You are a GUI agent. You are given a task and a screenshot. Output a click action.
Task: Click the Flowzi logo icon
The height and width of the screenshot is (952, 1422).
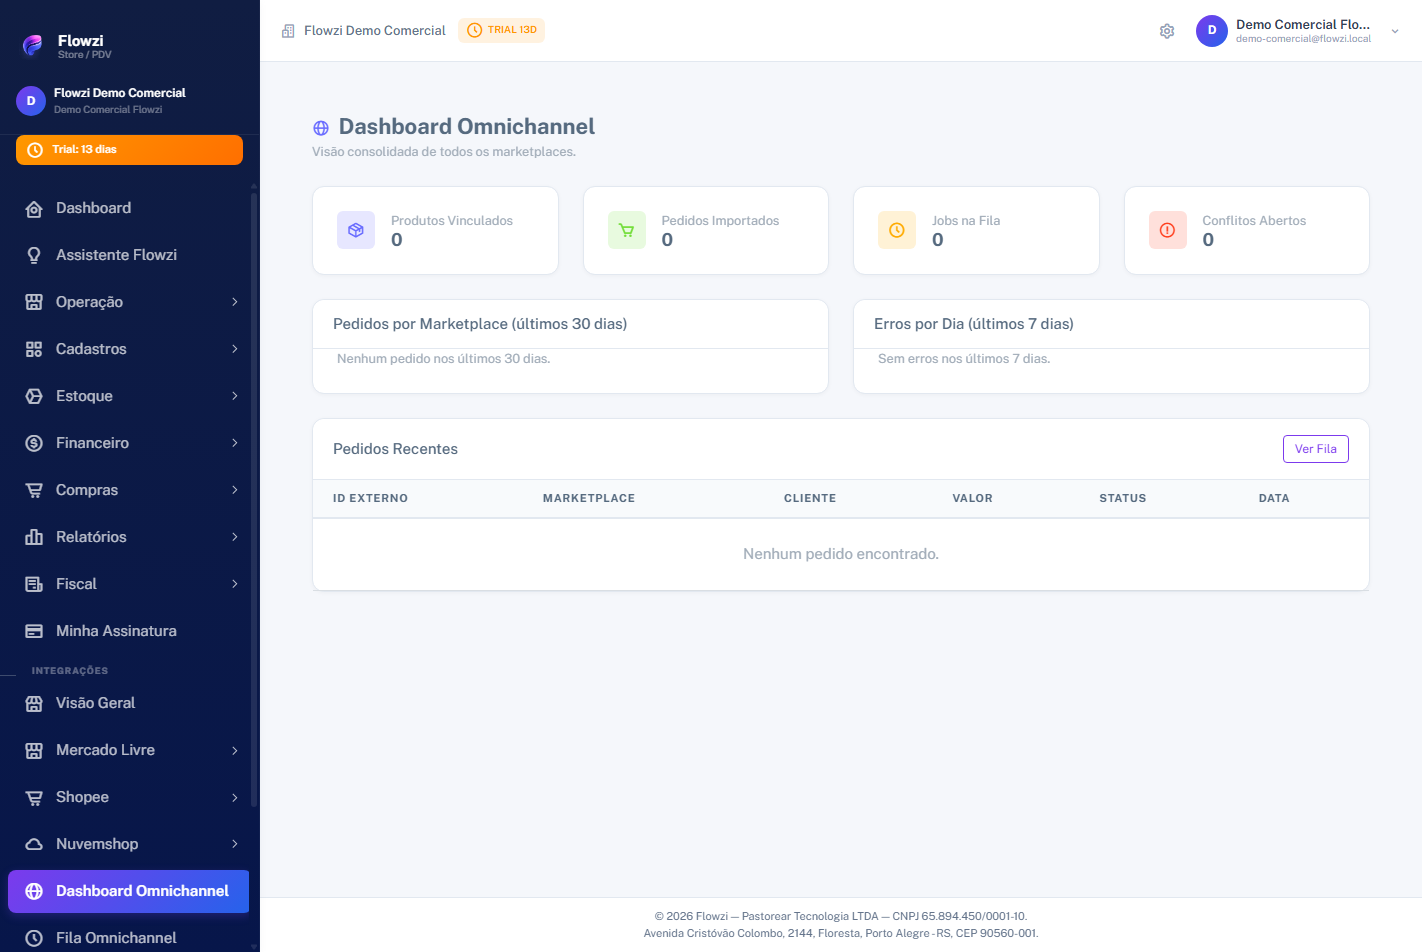pos(33,45)
